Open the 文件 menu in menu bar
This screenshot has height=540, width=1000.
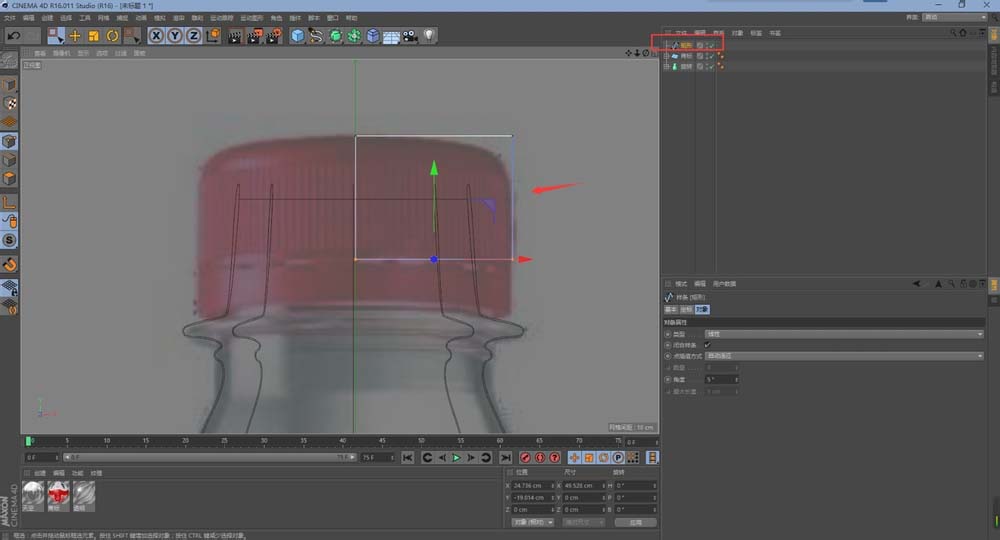tap(10, 18)
